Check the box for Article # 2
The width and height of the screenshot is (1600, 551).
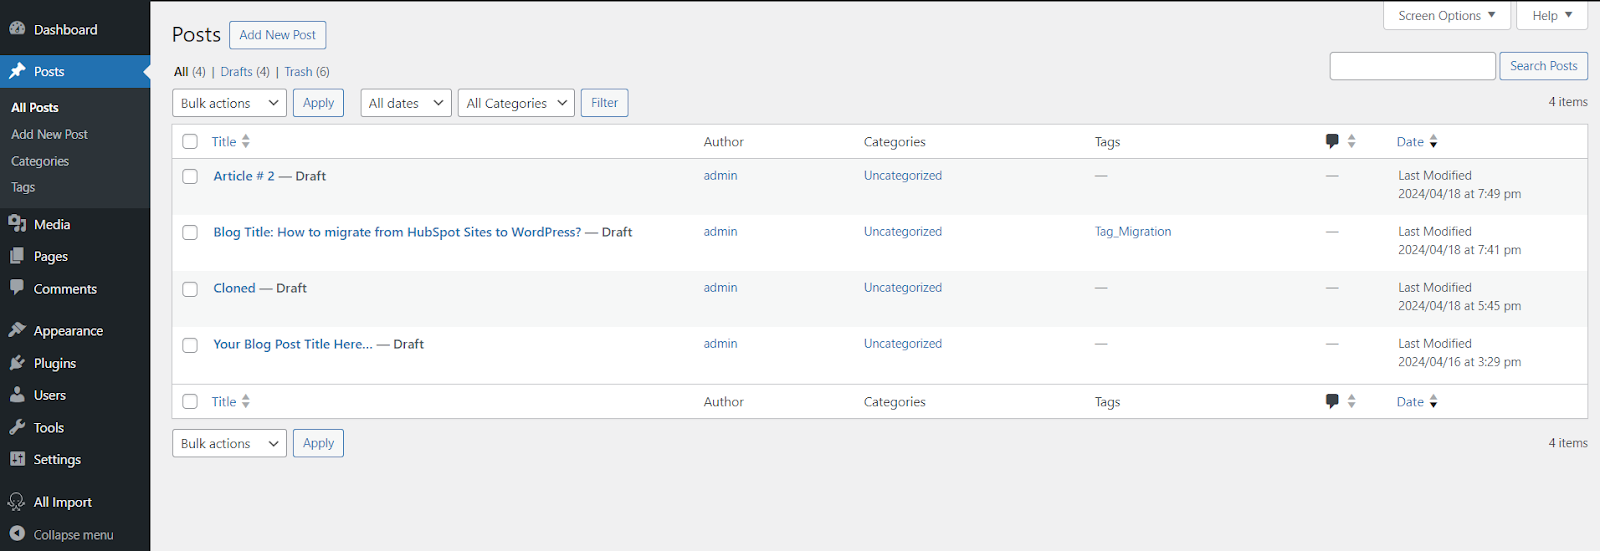tap(190, 176)
